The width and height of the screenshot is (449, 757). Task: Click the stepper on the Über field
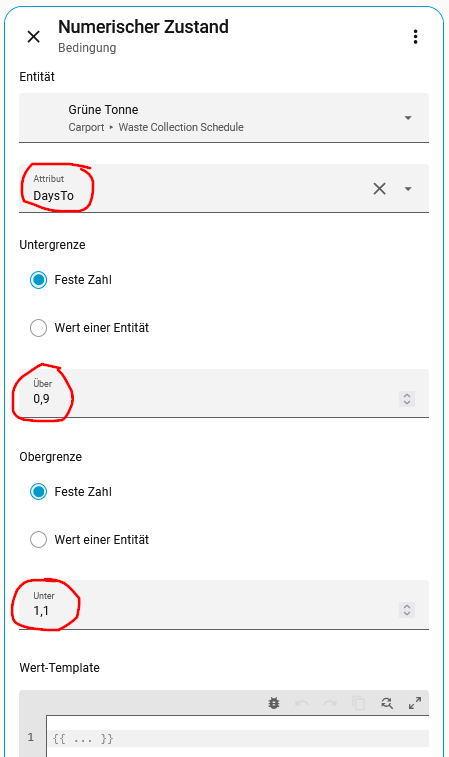pyautogui.click(x=407, y=399)
